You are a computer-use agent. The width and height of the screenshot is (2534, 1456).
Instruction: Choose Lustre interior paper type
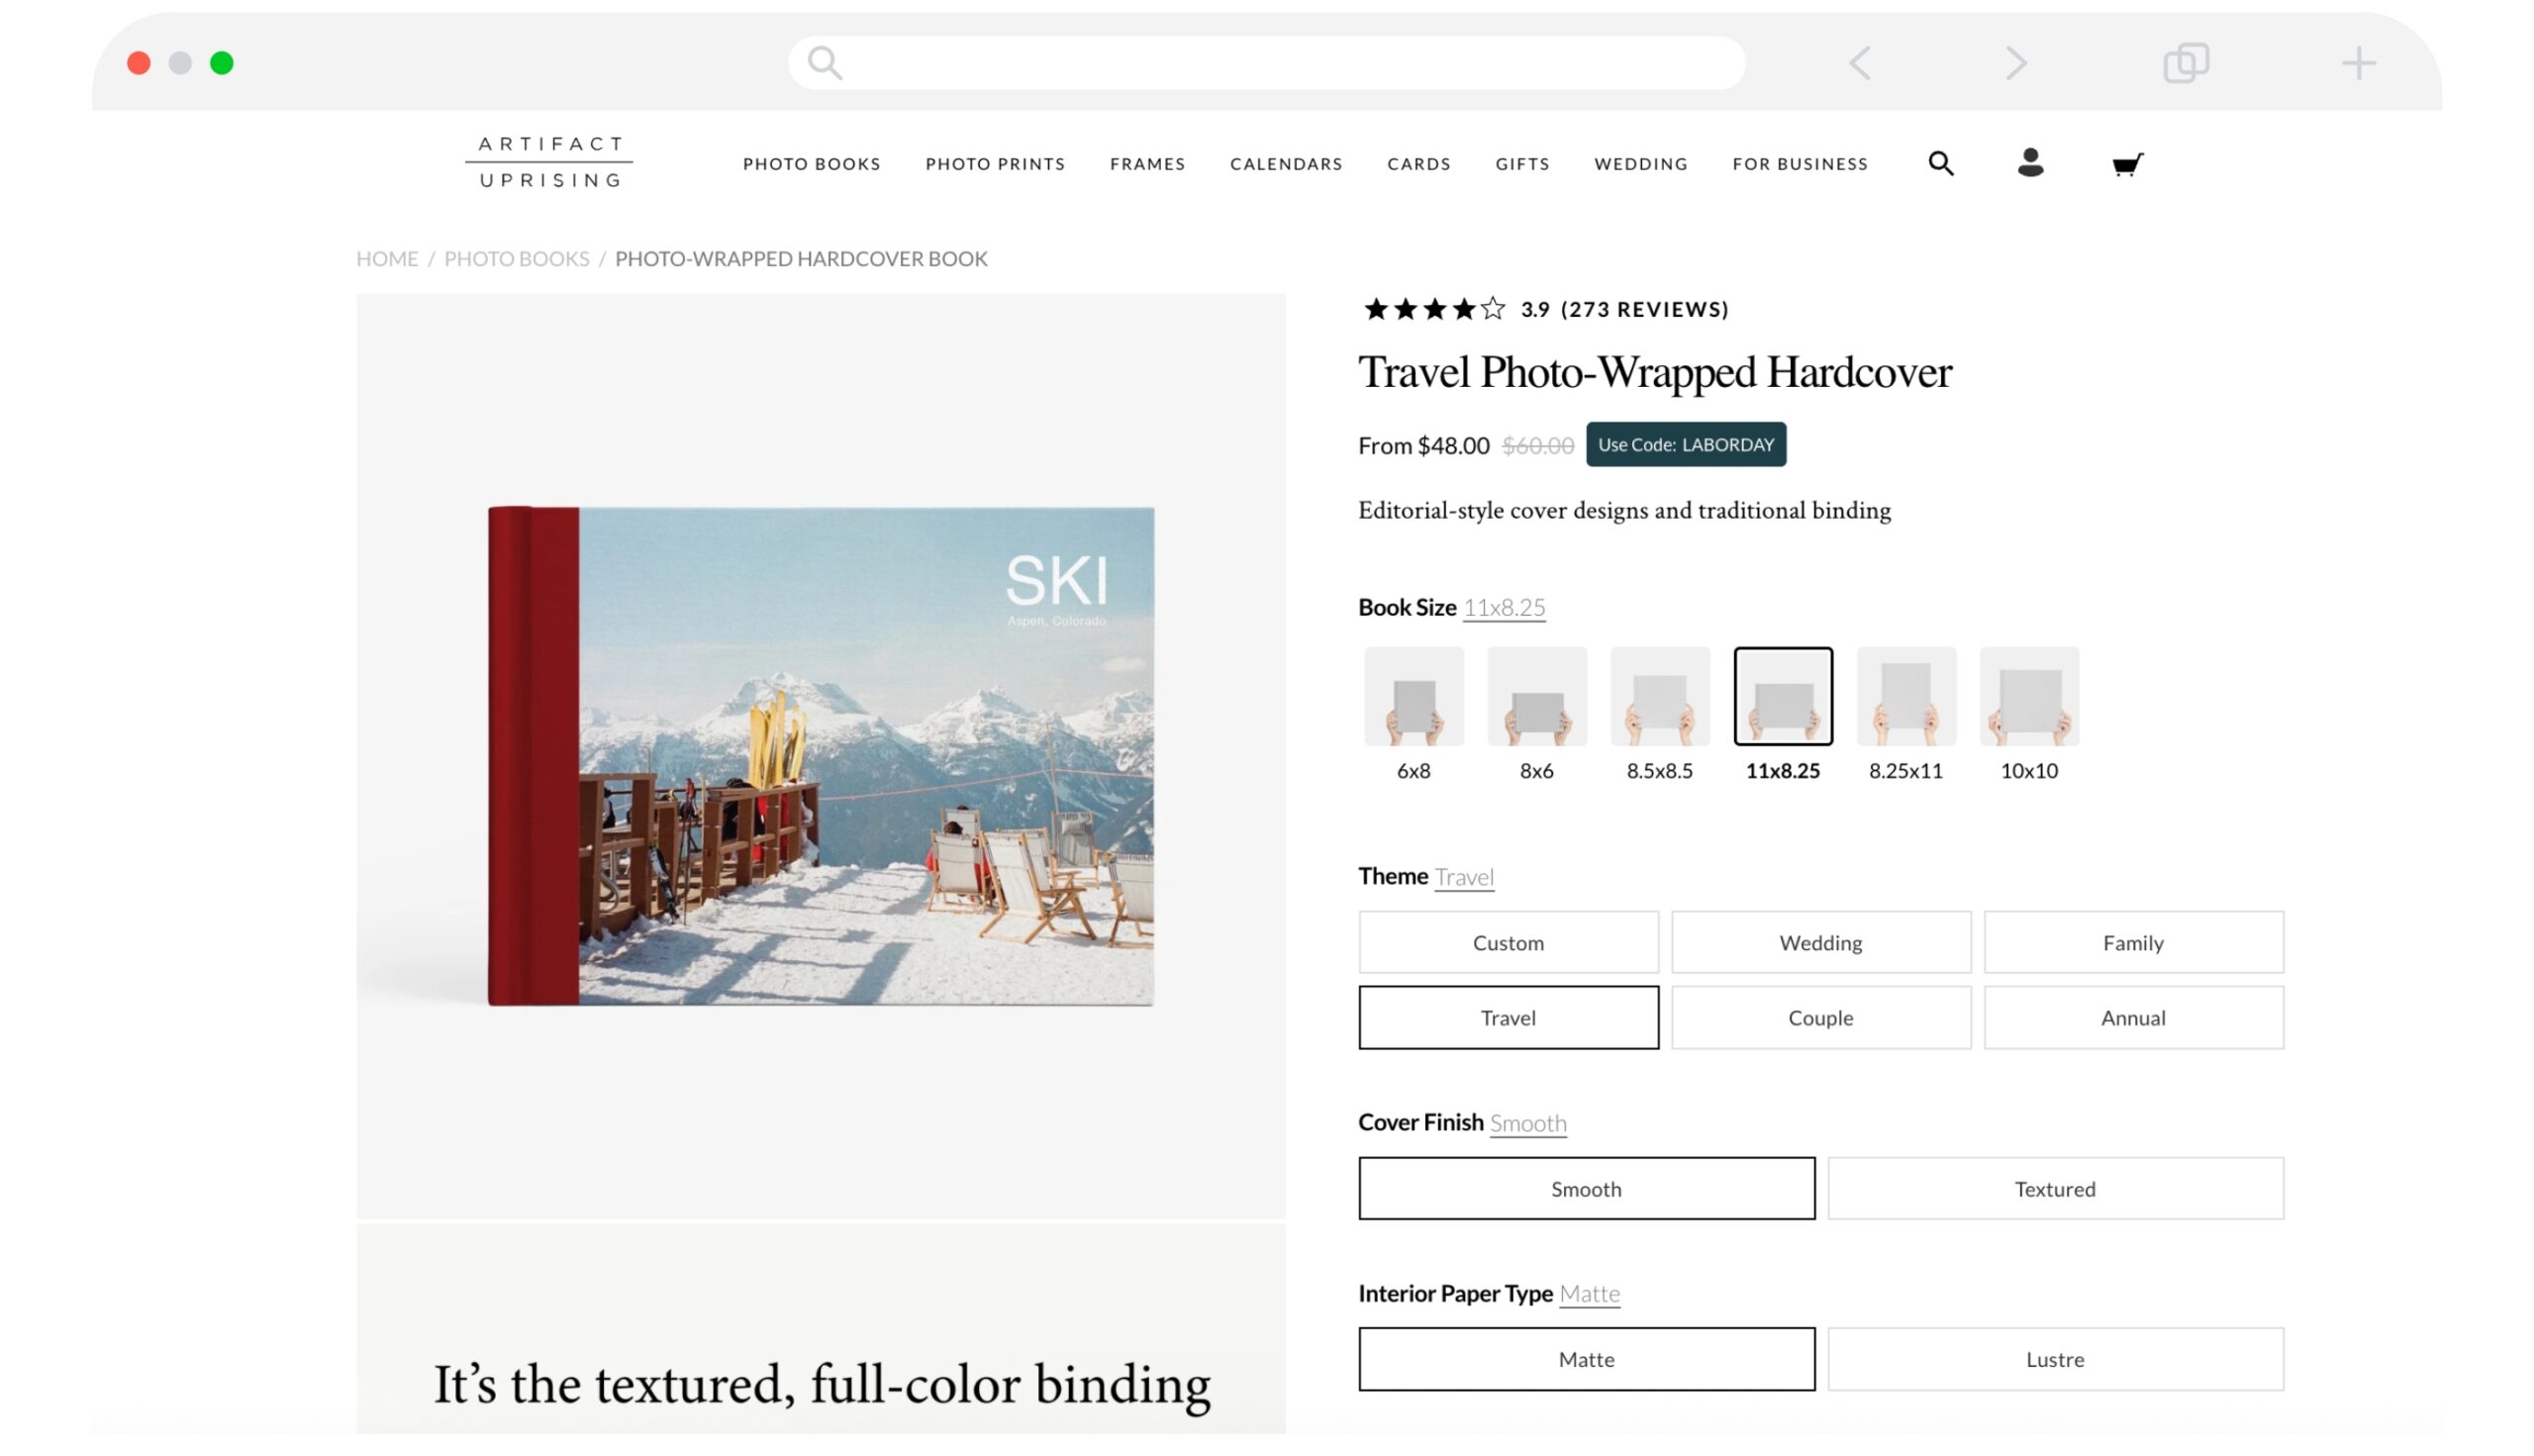2054,1358
